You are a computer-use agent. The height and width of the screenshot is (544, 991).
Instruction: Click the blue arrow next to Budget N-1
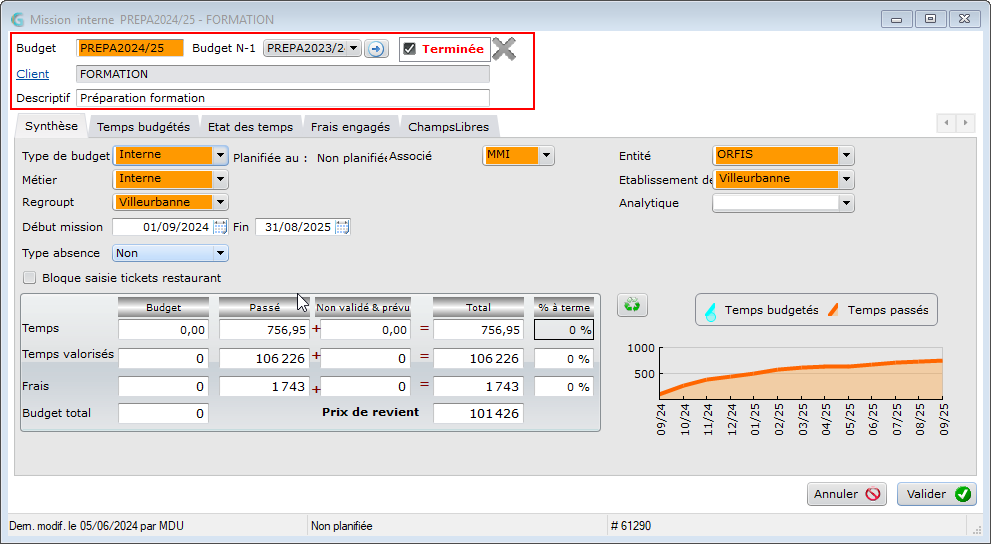click(x=376, y=49)
